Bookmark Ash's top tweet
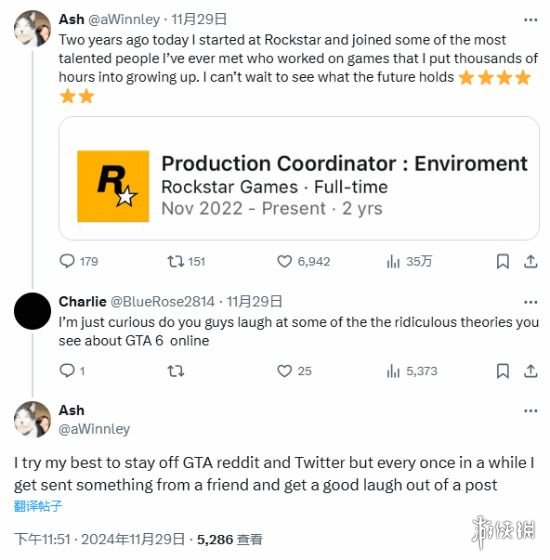 pyautogui.click(x=503, y=261)
